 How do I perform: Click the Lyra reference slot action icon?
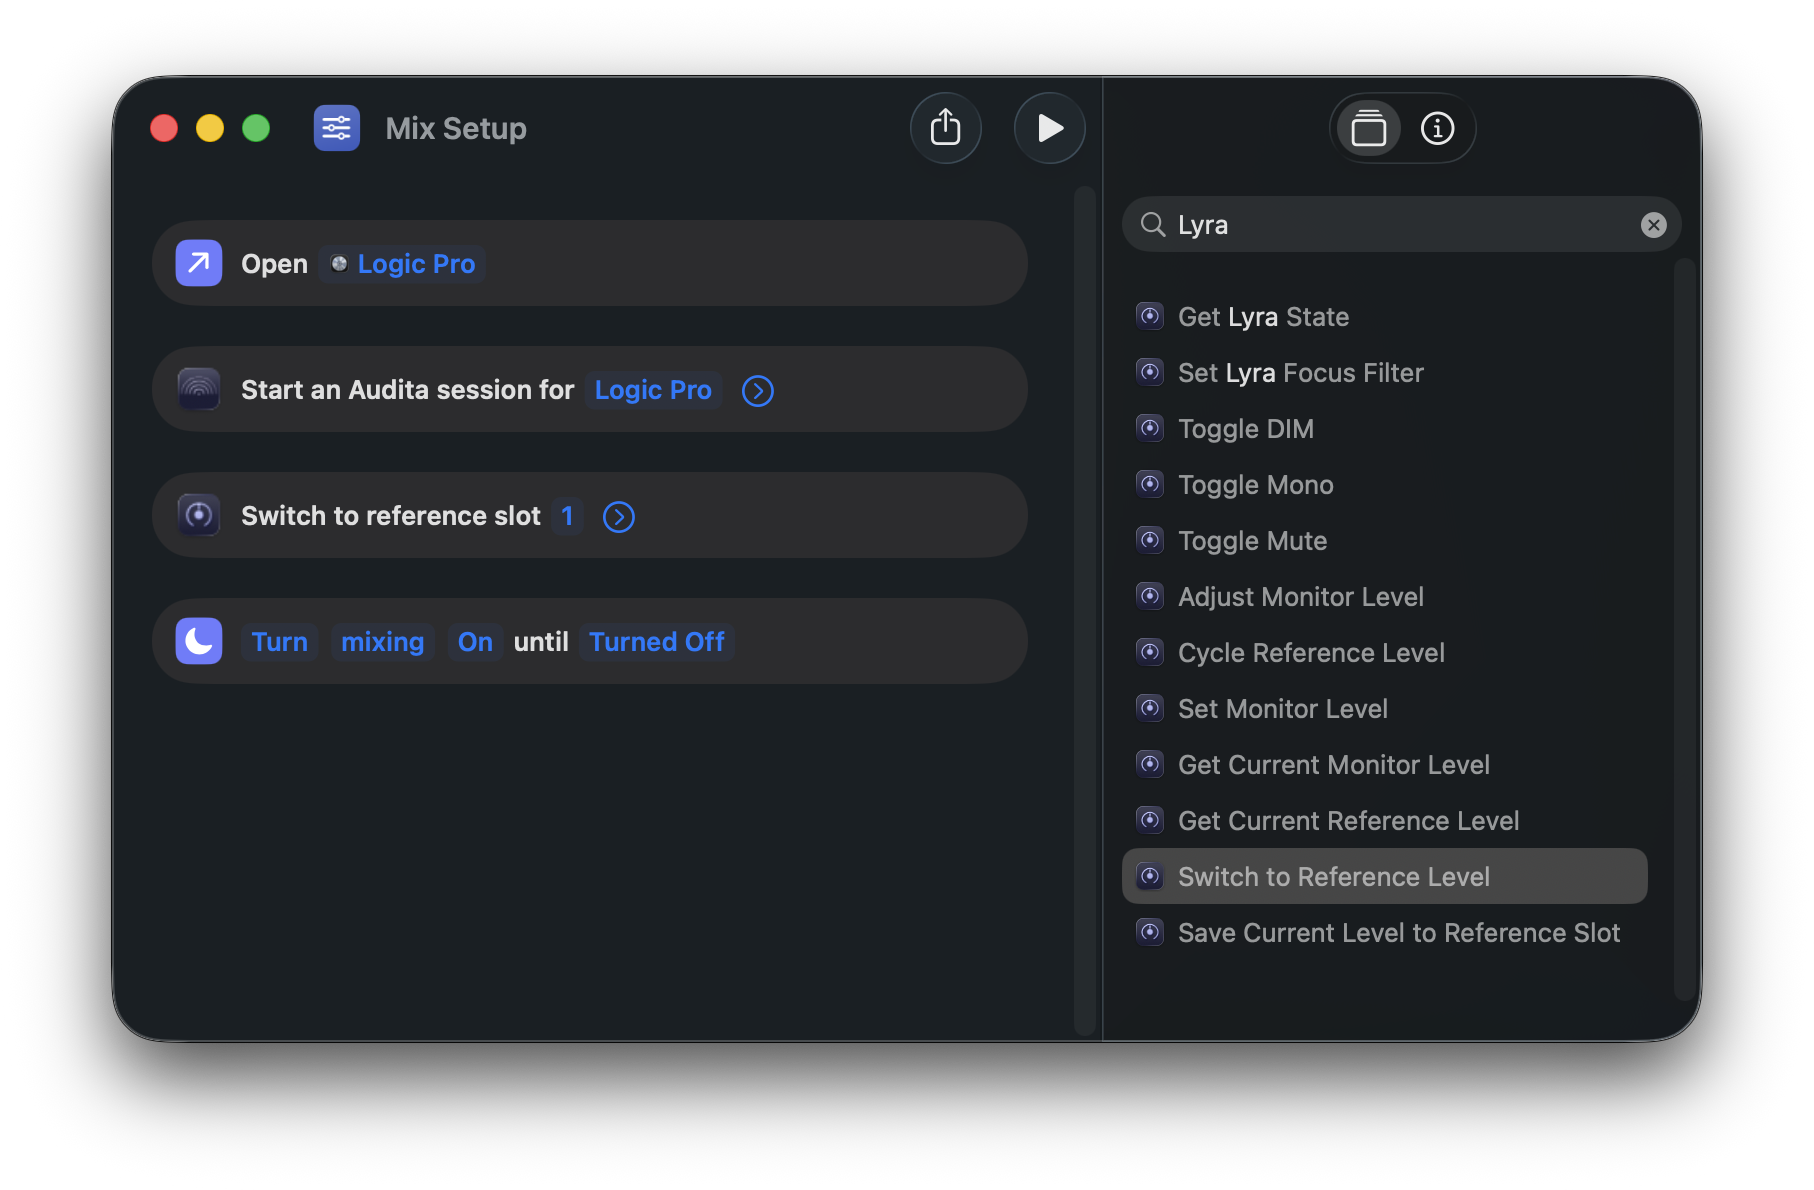click(199, 515)
